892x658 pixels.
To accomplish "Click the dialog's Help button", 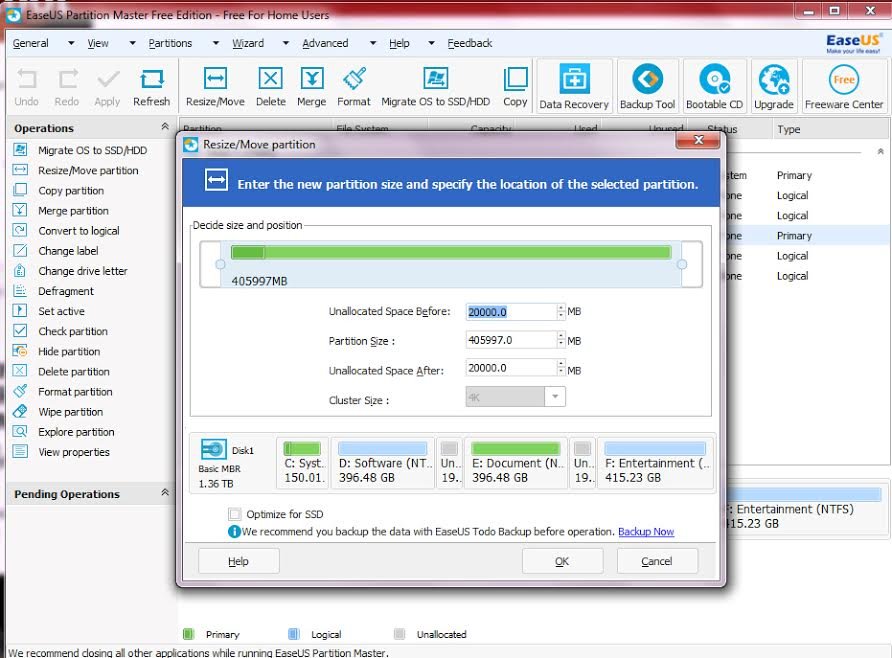I will (238, 561).
